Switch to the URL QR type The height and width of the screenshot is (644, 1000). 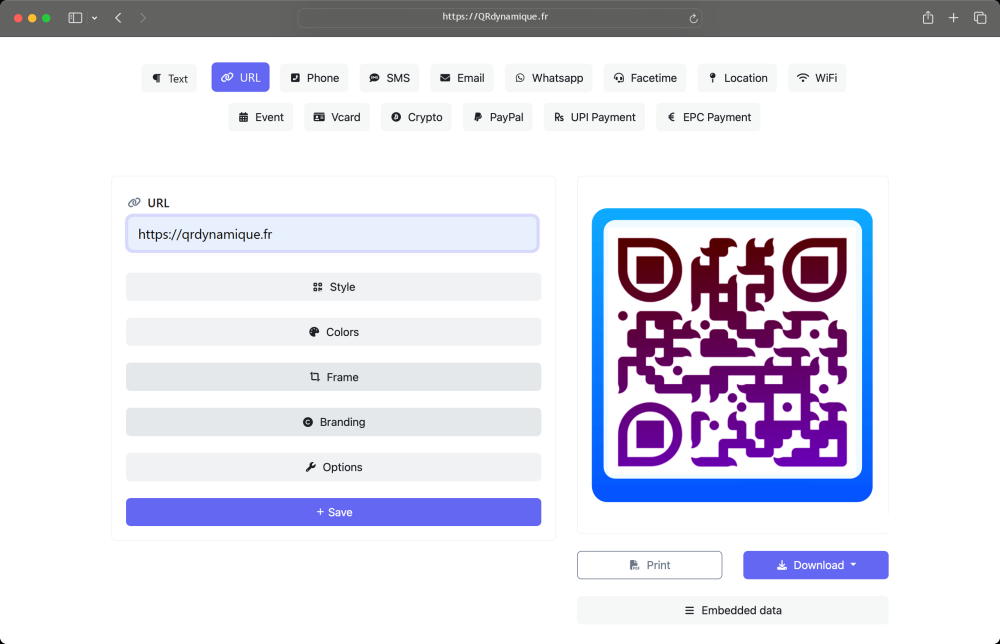tap(240, 77)
